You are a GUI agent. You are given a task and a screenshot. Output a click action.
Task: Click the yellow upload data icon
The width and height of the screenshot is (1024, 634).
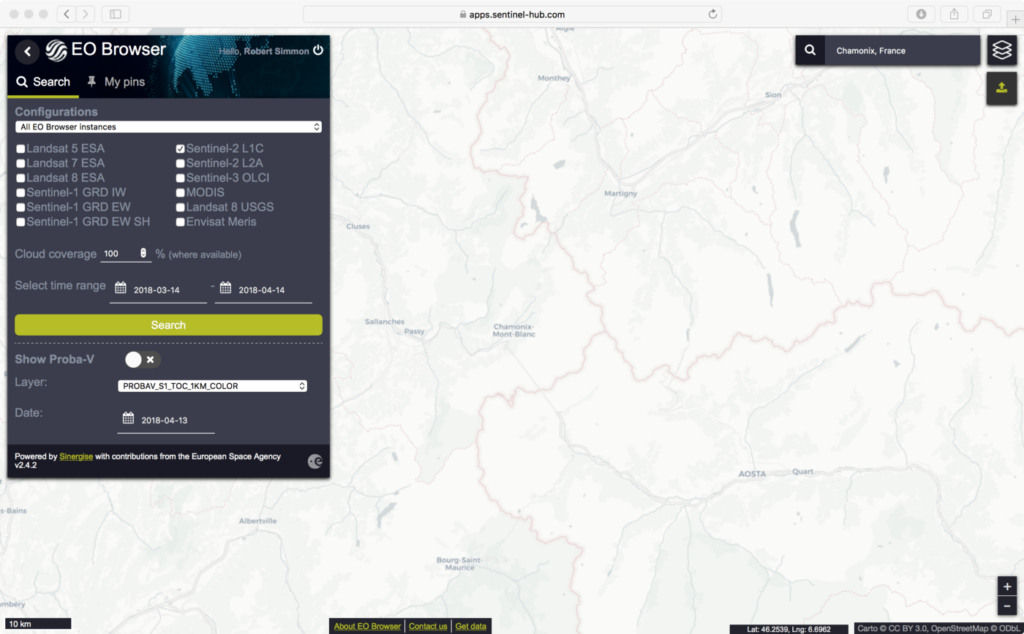pyautogui.click(x=1002, y=88)
